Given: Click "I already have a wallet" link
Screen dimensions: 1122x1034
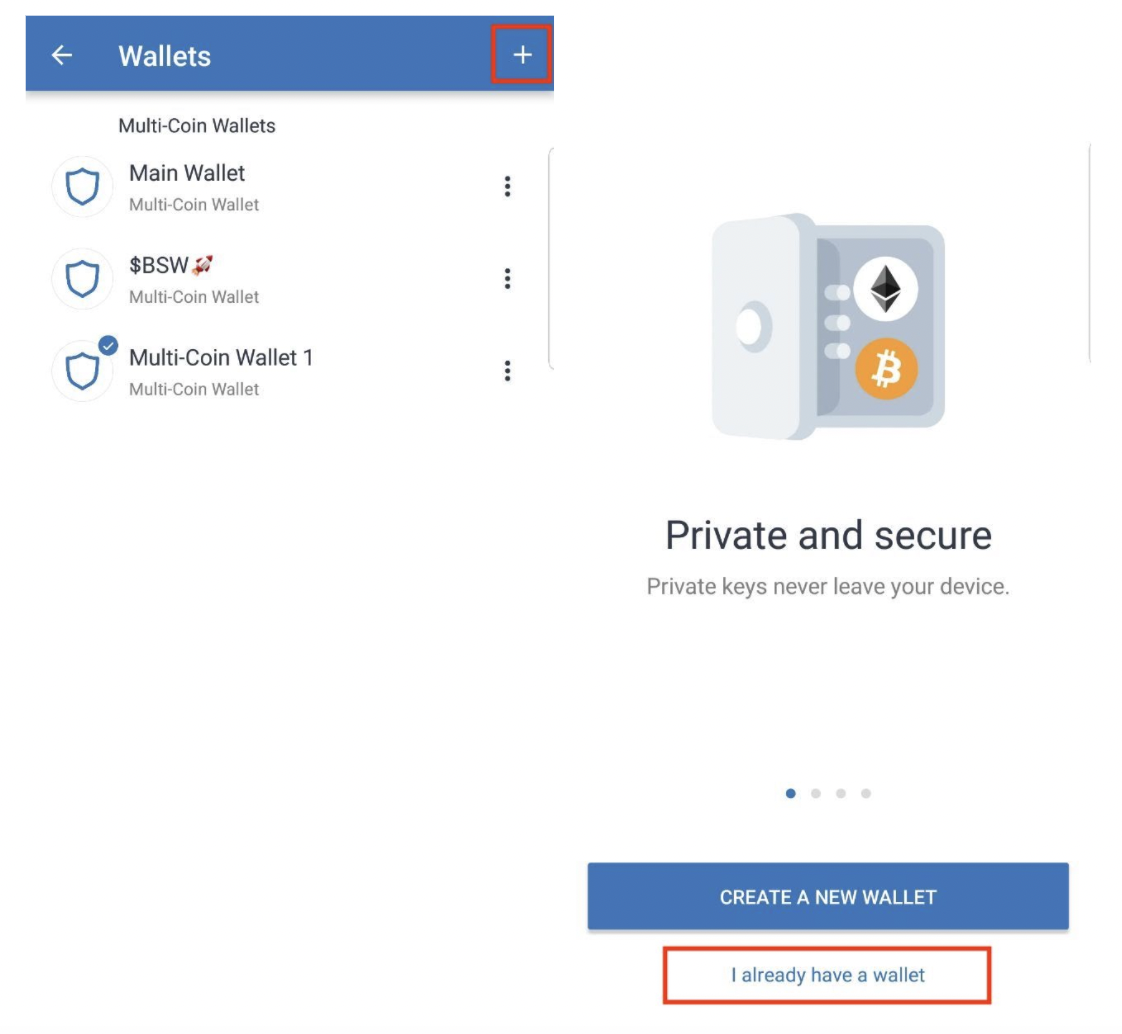Looking at the screenshot, I should 828,974.
